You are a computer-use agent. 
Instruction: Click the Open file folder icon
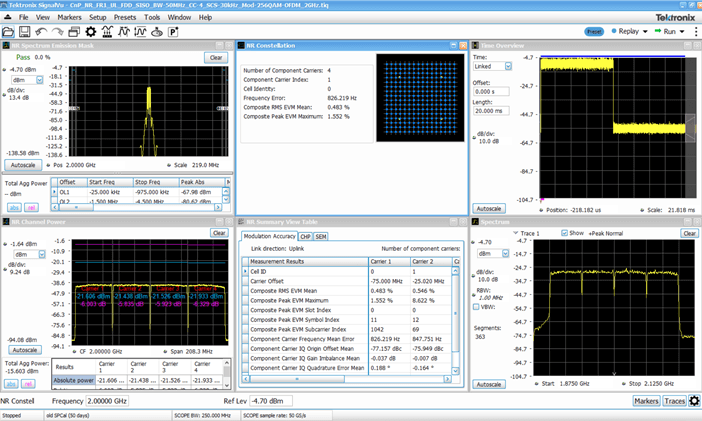[x=9, y=32]
